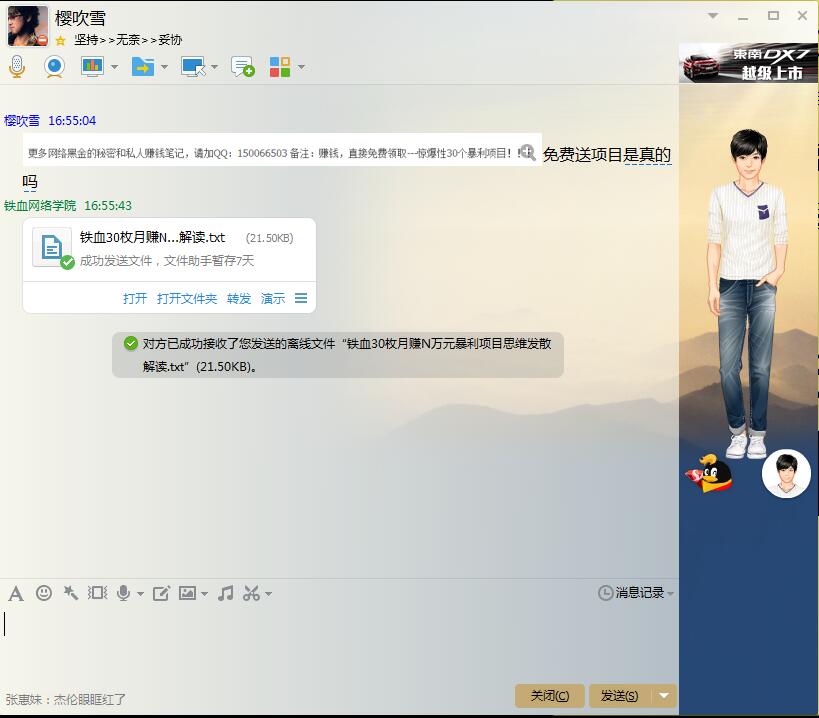
Task: Open the emoji smiley picker
Action: pyautogui.click(x=44, y=593)
